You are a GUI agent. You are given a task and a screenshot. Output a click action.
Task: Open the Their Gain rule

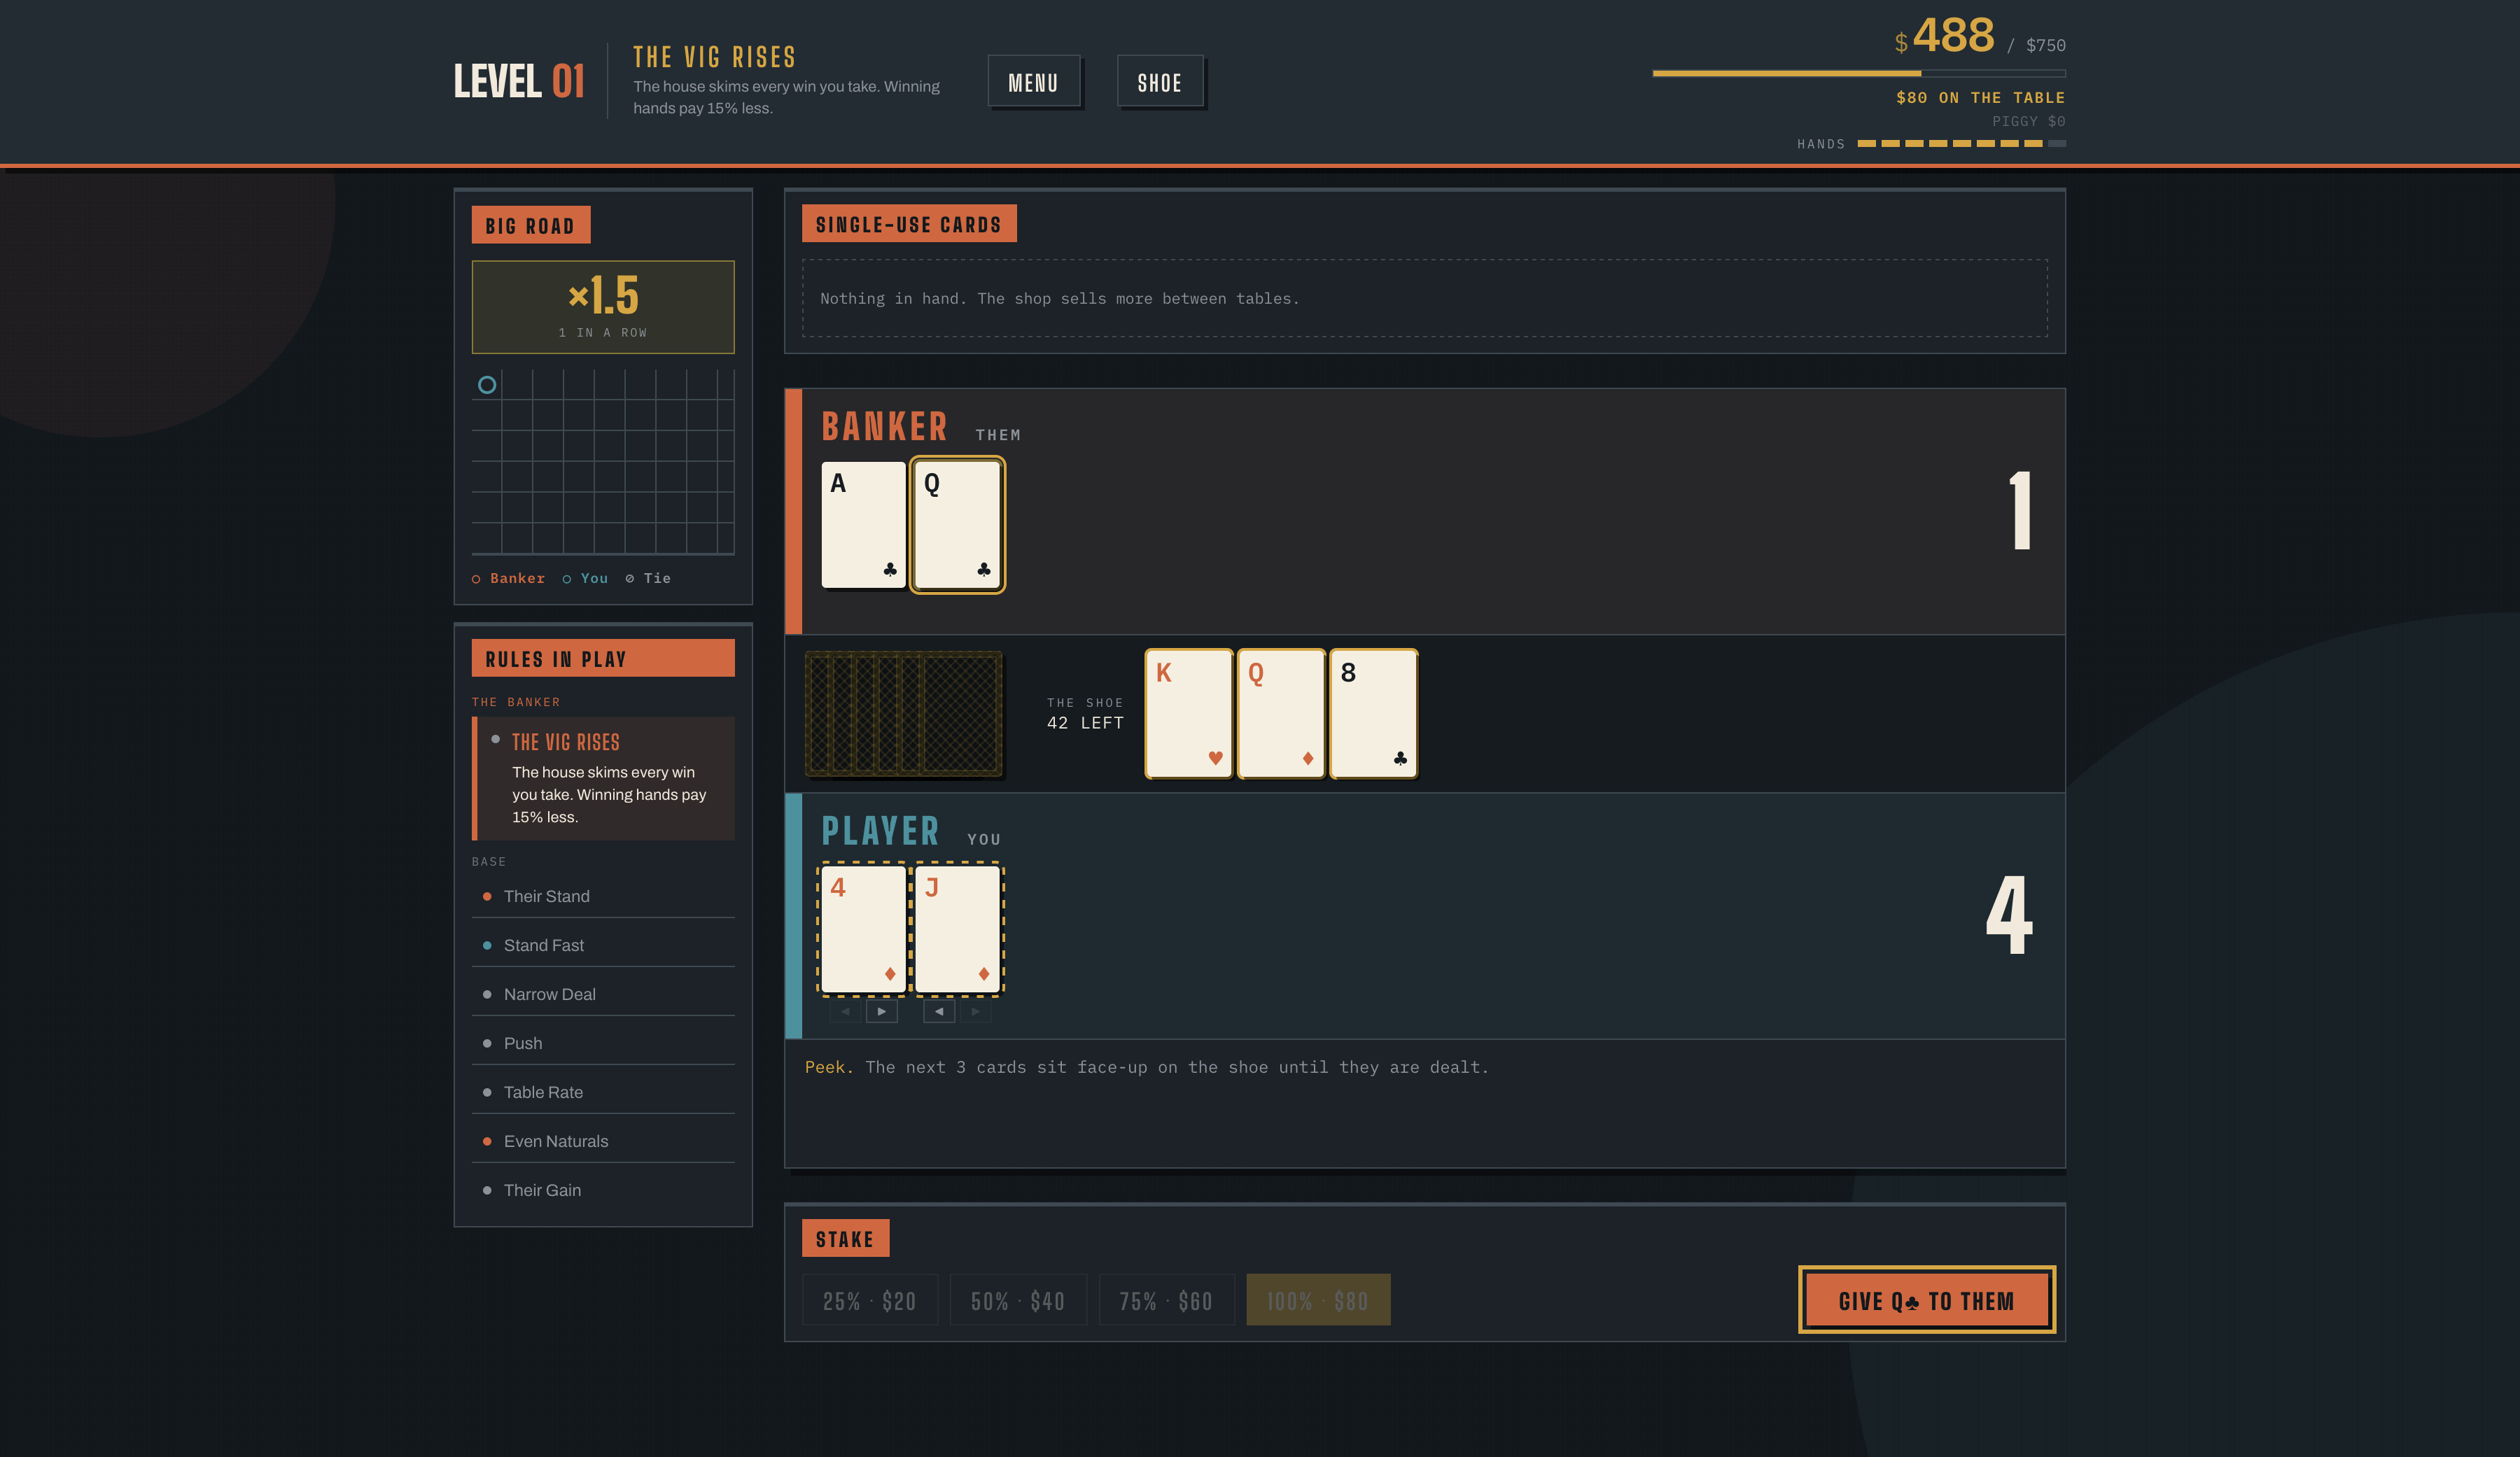click(603, 1190)
